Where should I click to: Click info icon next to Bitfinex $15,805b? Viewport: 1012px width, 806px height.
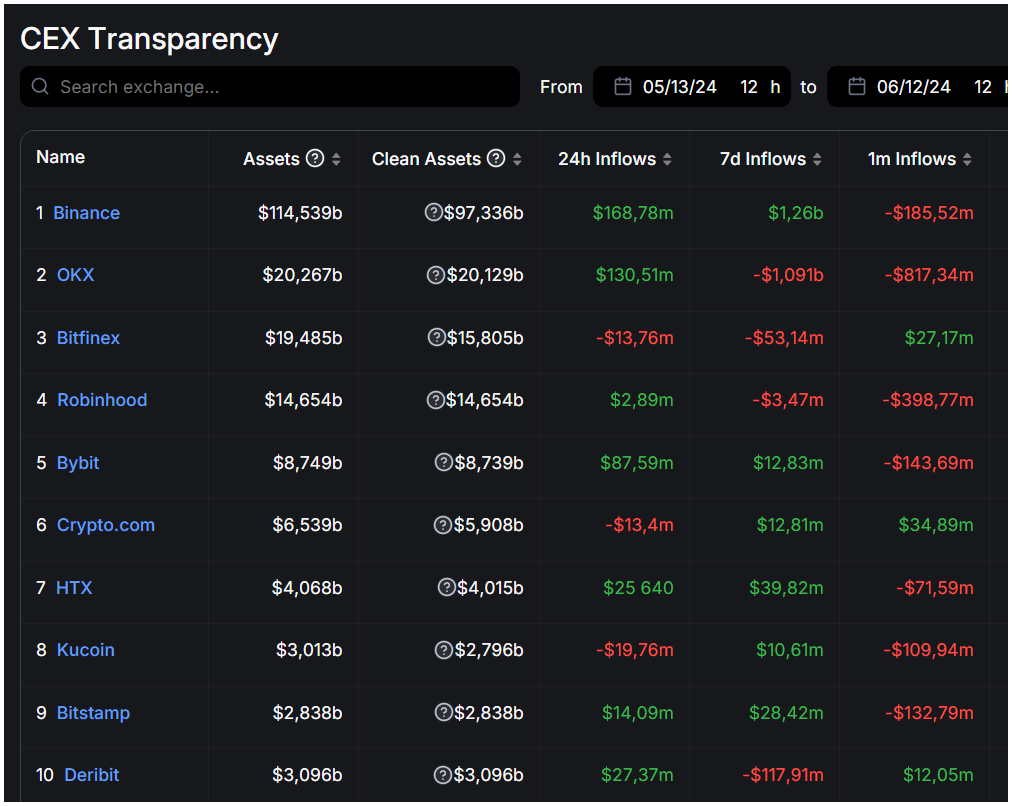pos(436,338)
